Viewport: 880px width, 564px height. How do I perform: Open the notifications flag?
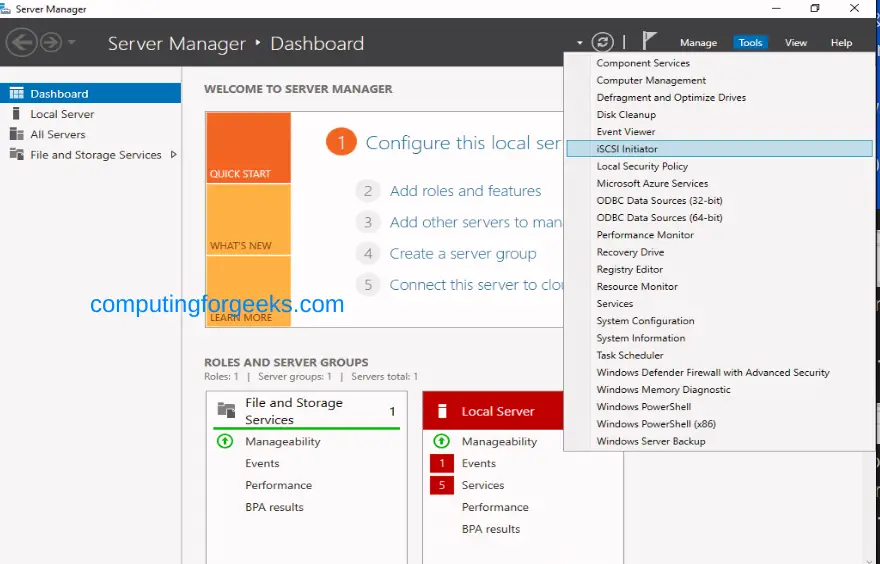click(649, 40)
